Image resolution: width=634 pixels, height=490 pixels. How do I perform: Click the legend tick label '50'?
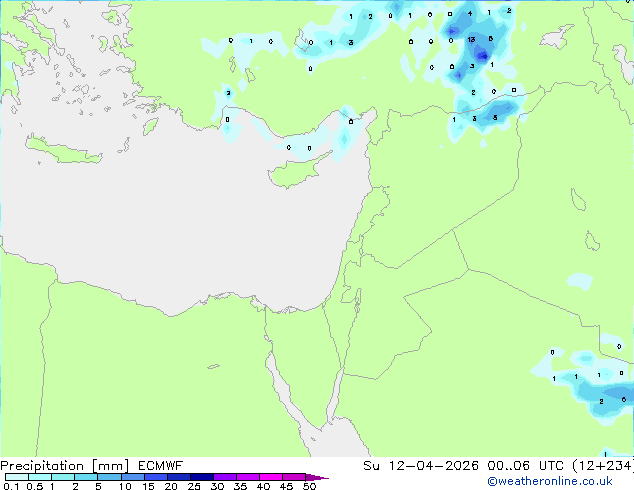[309, 486]
